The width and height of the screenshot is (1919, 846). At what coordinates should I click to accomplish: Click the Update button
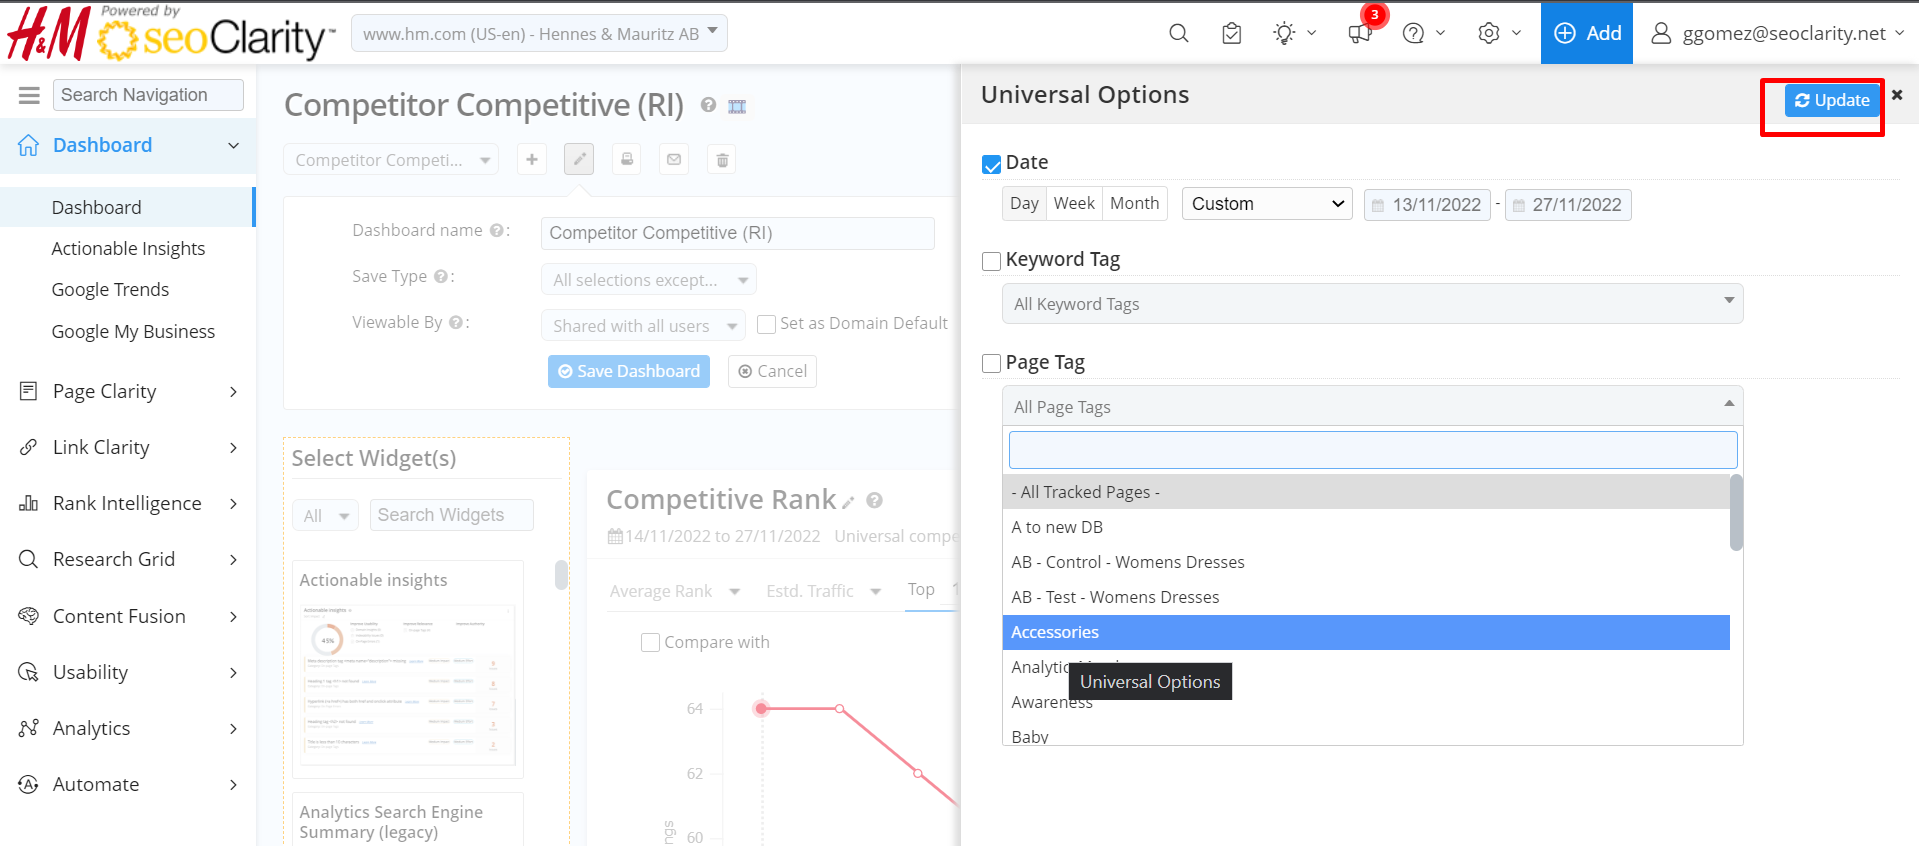tap(1831, 100)
